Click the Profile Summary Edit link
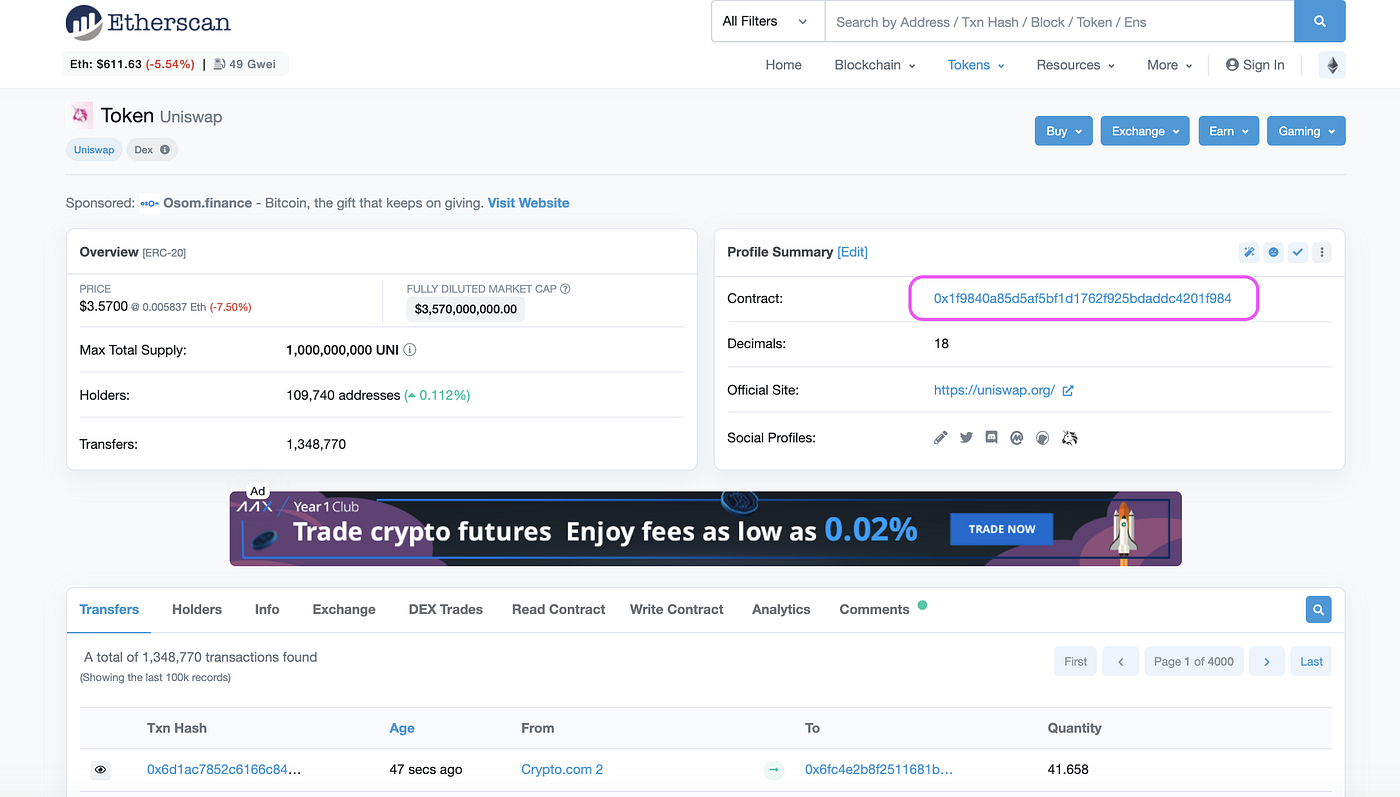This screenshot has width=1400, height=797. pos(853,252)
